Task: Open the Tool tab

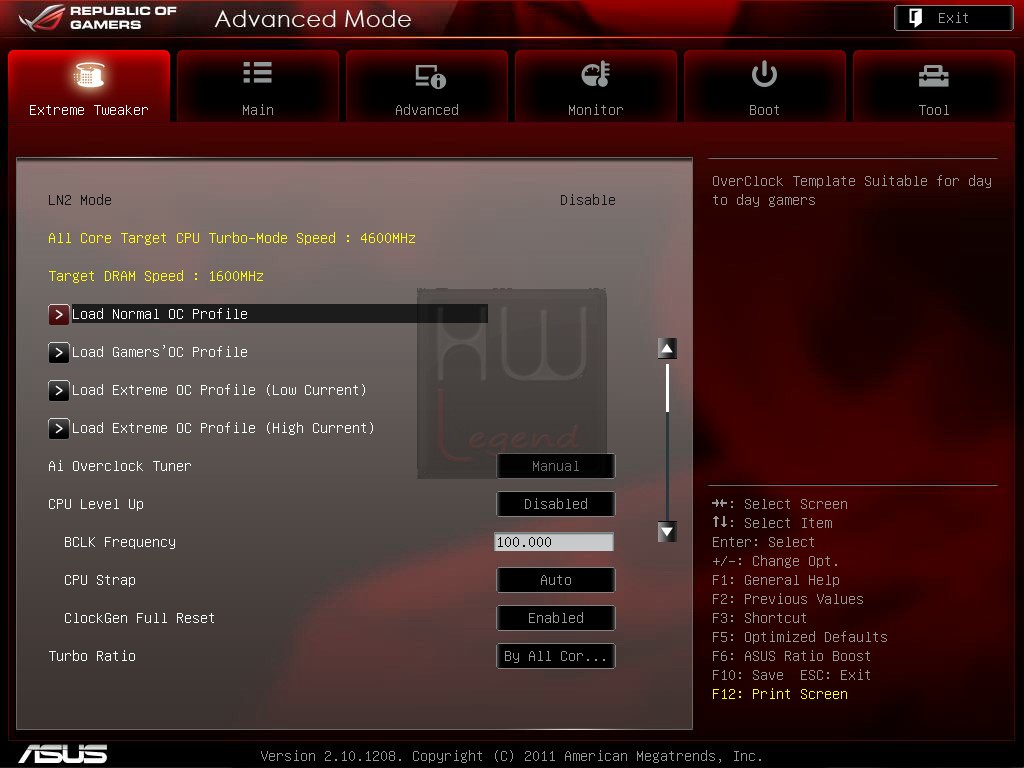Action: 934,86
